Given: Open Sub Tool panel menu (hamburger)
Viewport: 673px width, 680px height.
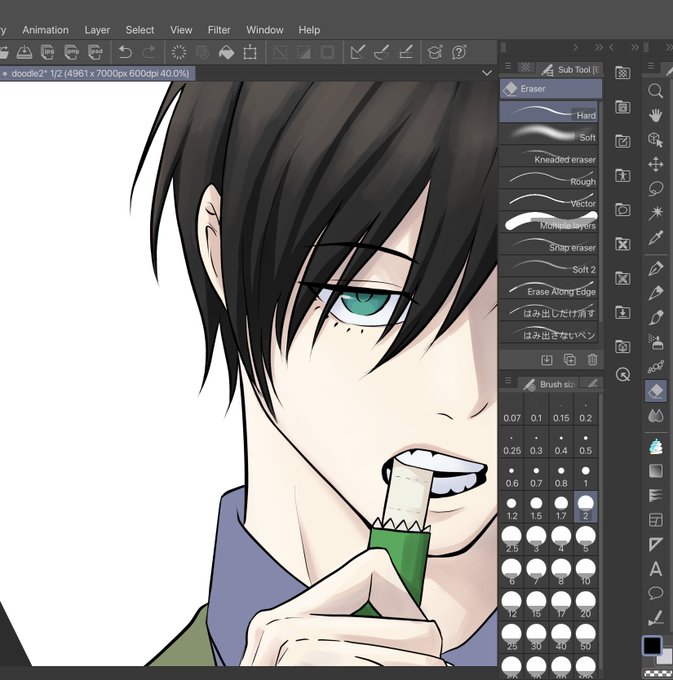Looking at the screenshot, I should pyautogui.click(x=508, y=66).
